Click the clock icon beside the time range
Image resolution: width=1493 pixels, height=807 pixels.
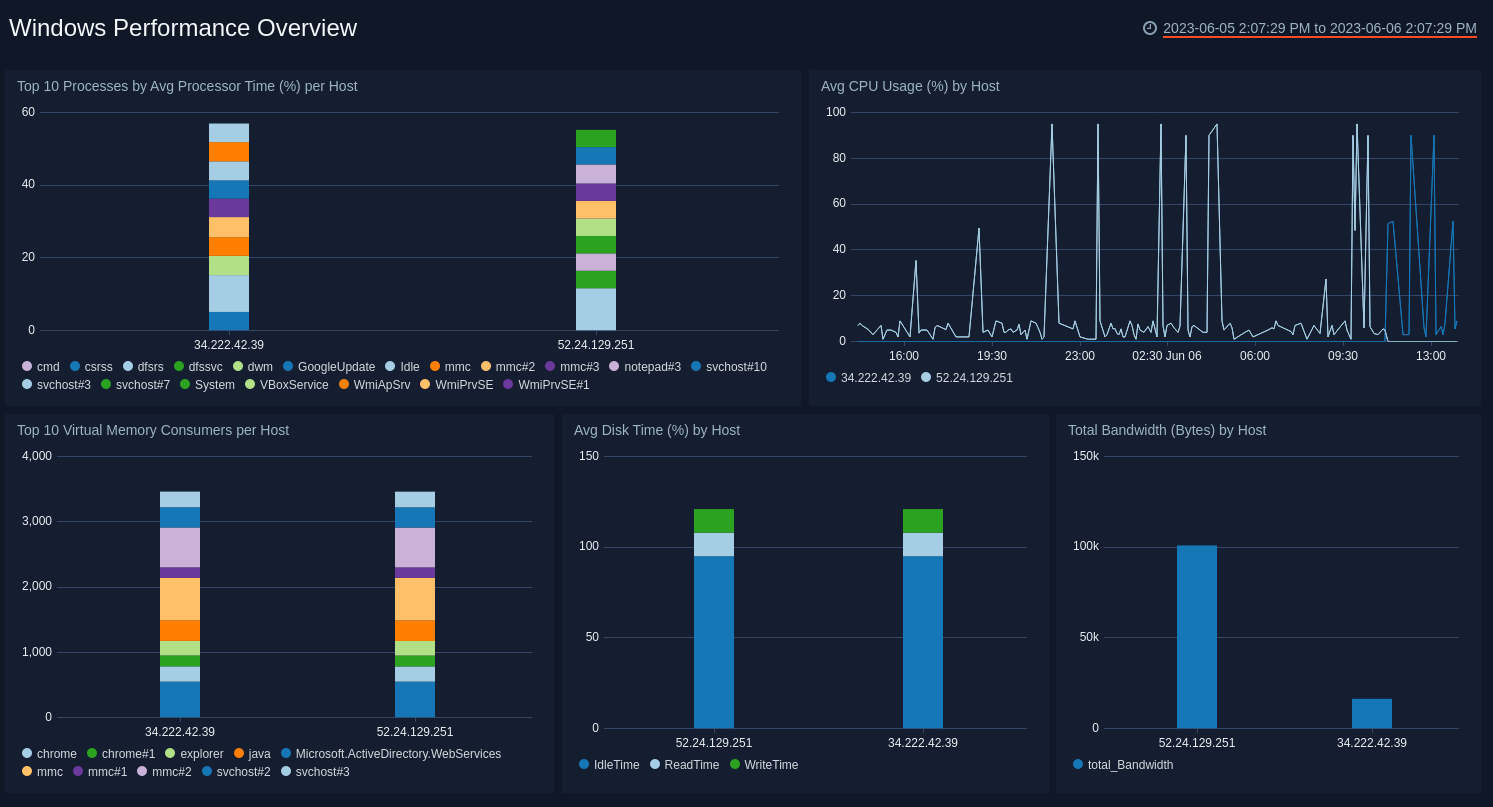tap(1150, 28)
